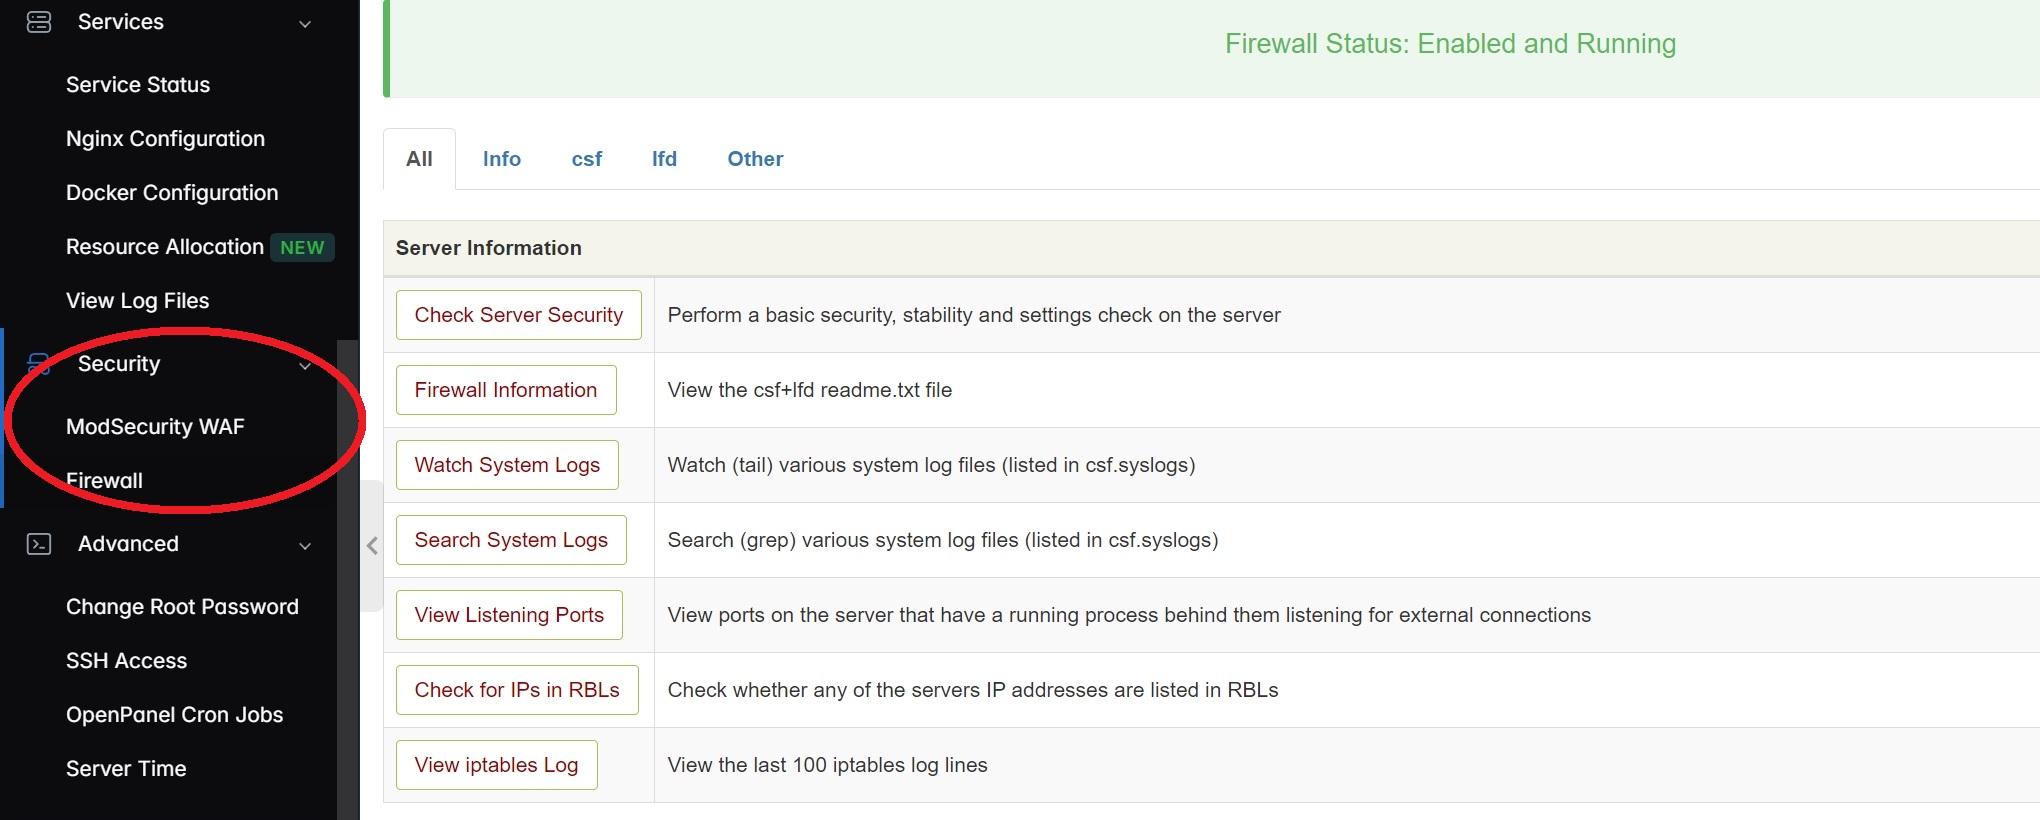Image resolution: width=2040 pixels, height=820 pixels.
Task: Open View Log Files
Action: 137,301
